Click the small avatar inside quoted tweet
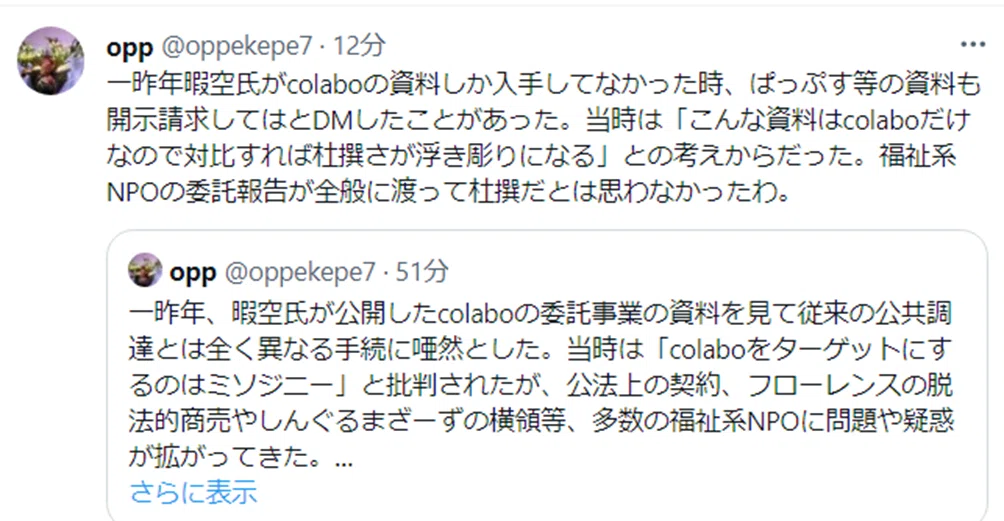 coord(145,270)
